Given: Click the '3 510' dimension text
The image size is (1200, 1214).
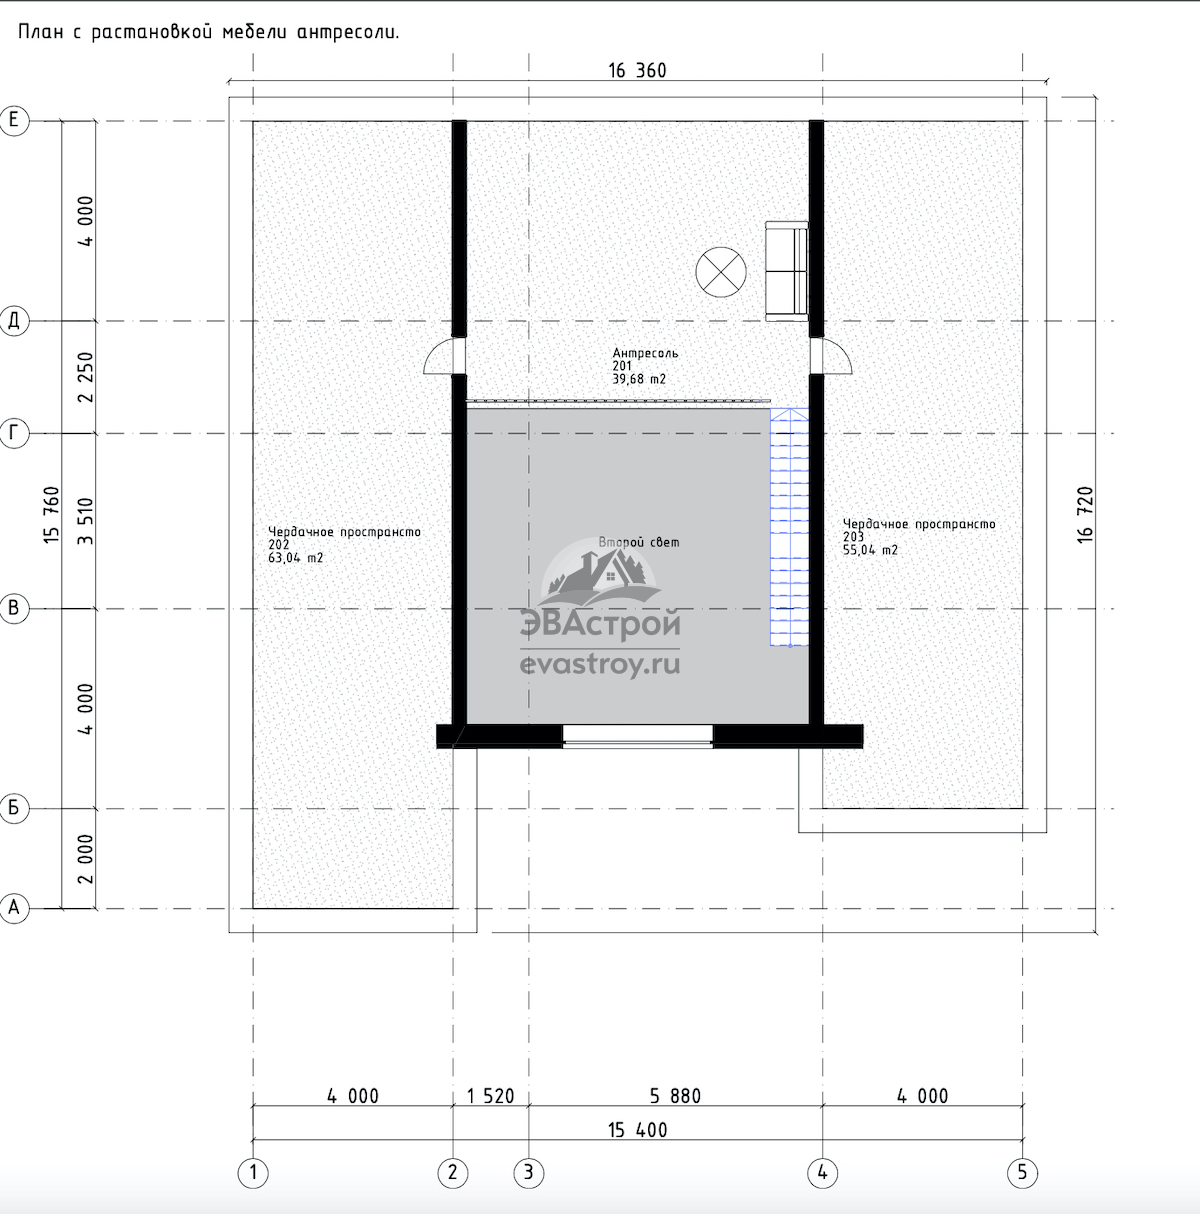Looking at the screenshot, I should coord(86,521).
